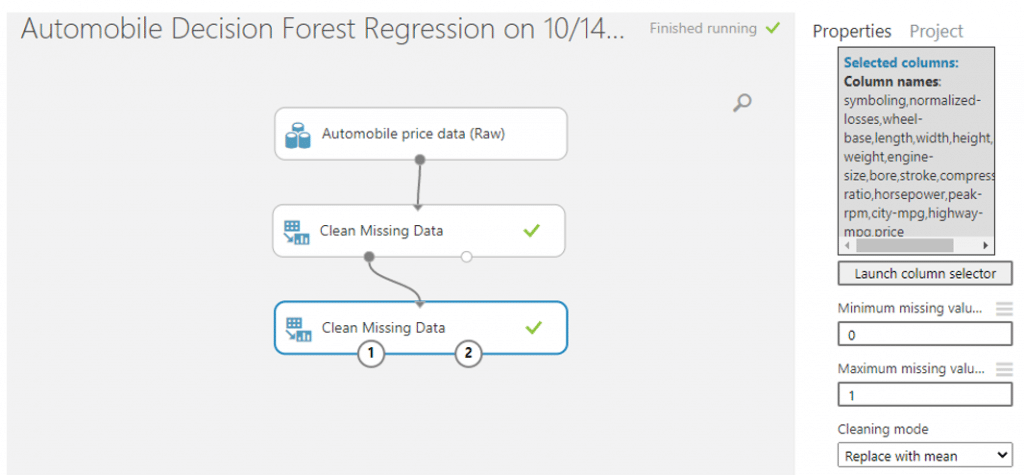Viewport: 1024px width, 475px height.
Task: Click the Launch column selector button
Action: pos(925,274)
